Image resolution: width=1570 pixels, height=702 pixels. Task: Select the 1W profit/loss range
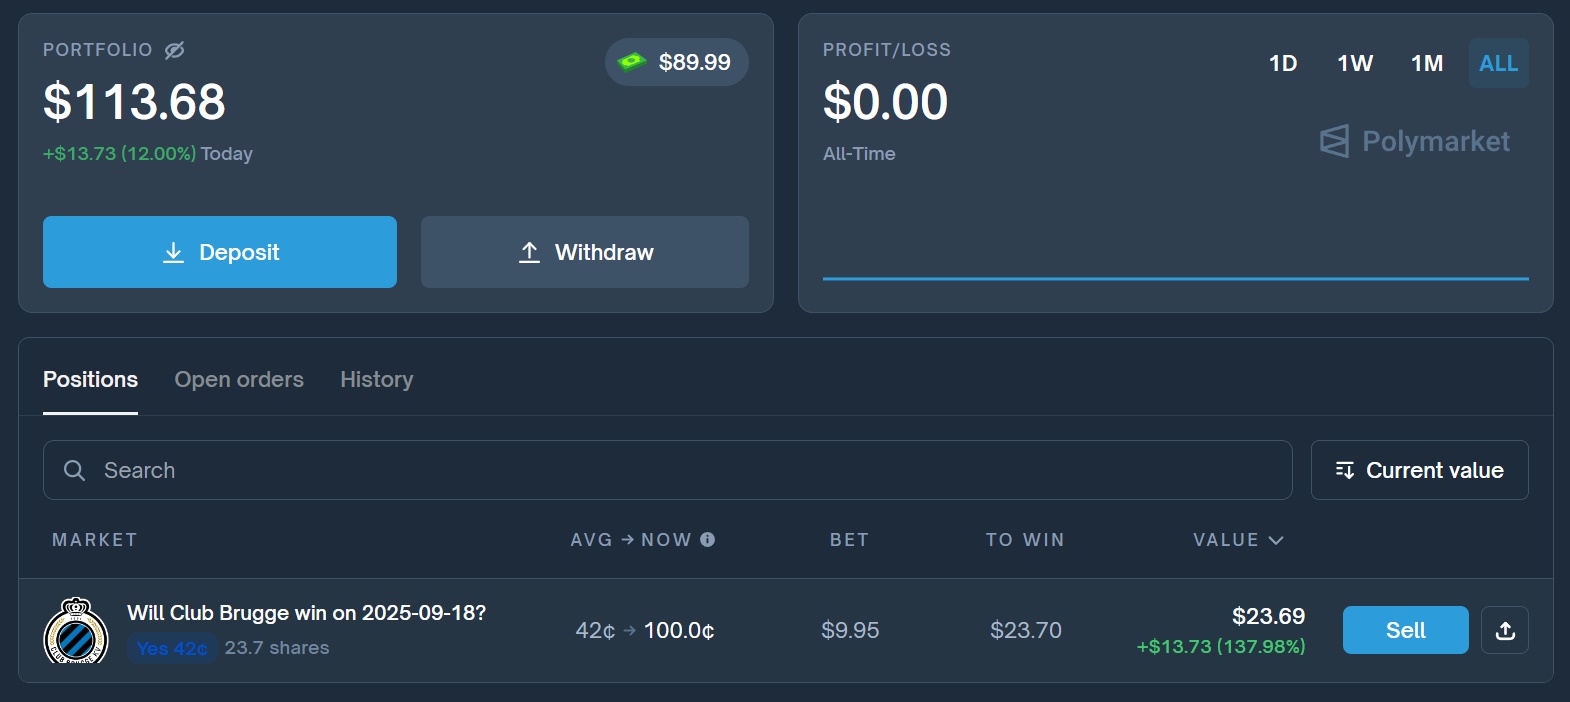[1355, 63]
